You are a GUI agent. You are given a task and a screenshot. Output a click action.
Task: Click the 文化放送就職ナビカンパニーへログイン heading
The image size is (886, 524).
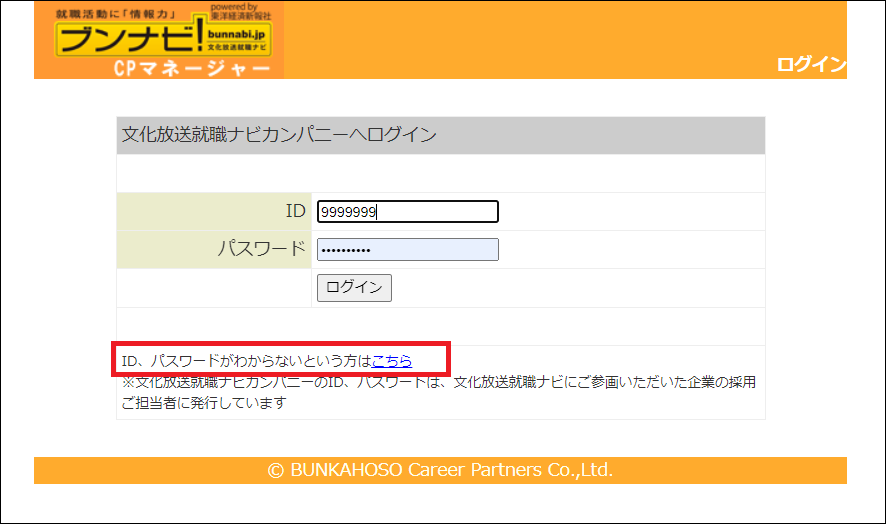coord(279,135)
